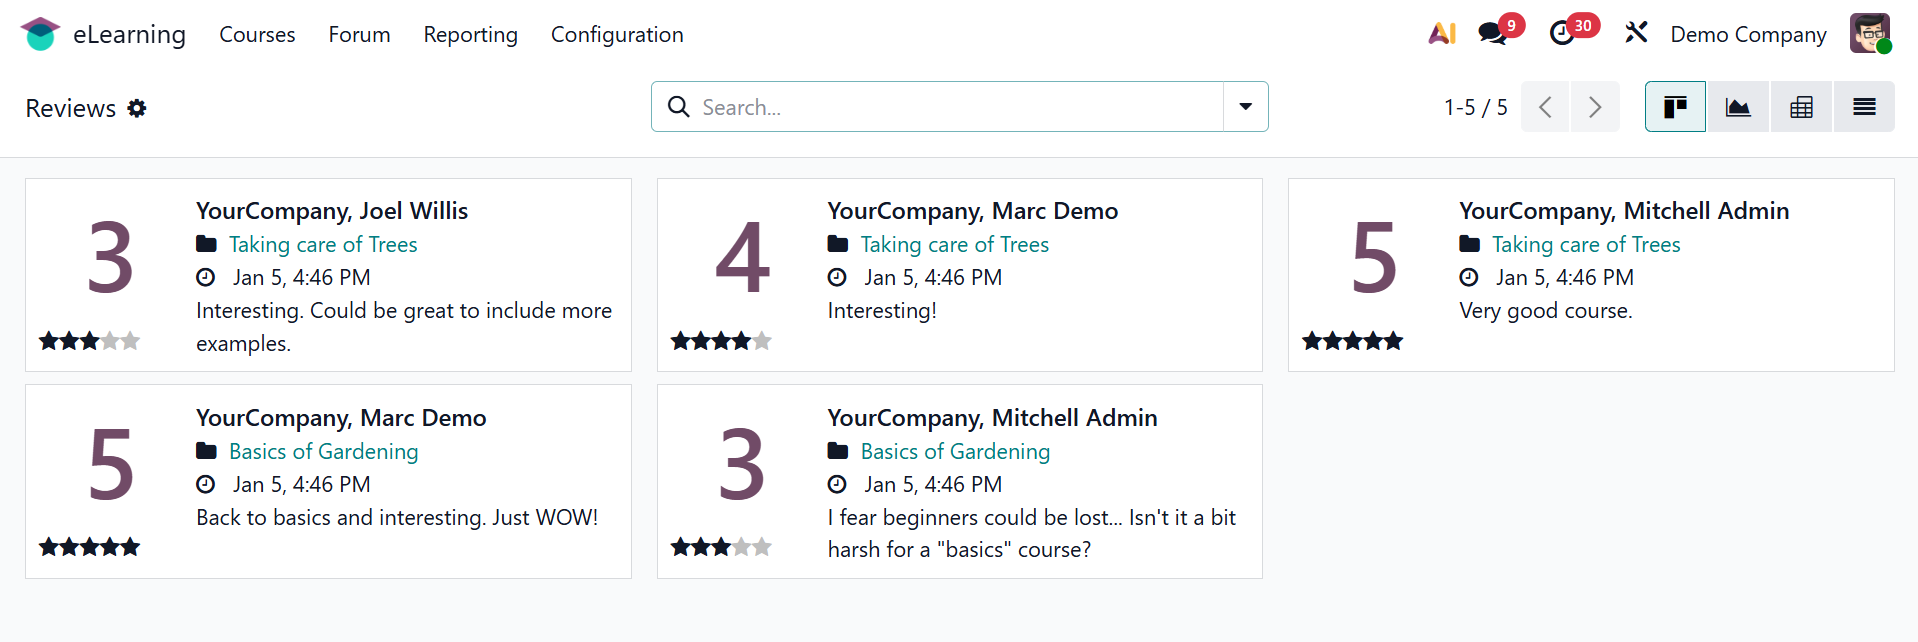Screen dimensions: 1918x642
Task: Go to the previous page of reviews
Action: (x=1545, y=107)
